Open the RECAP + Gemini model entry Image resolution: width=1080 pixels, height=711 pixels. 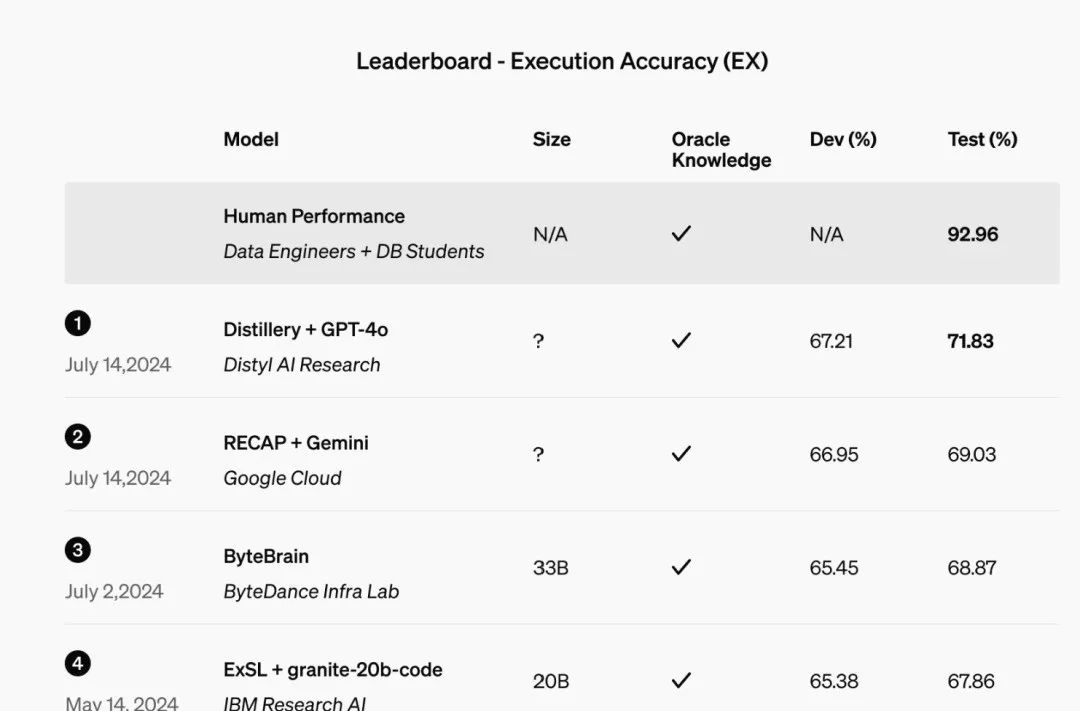coord(296,443)
